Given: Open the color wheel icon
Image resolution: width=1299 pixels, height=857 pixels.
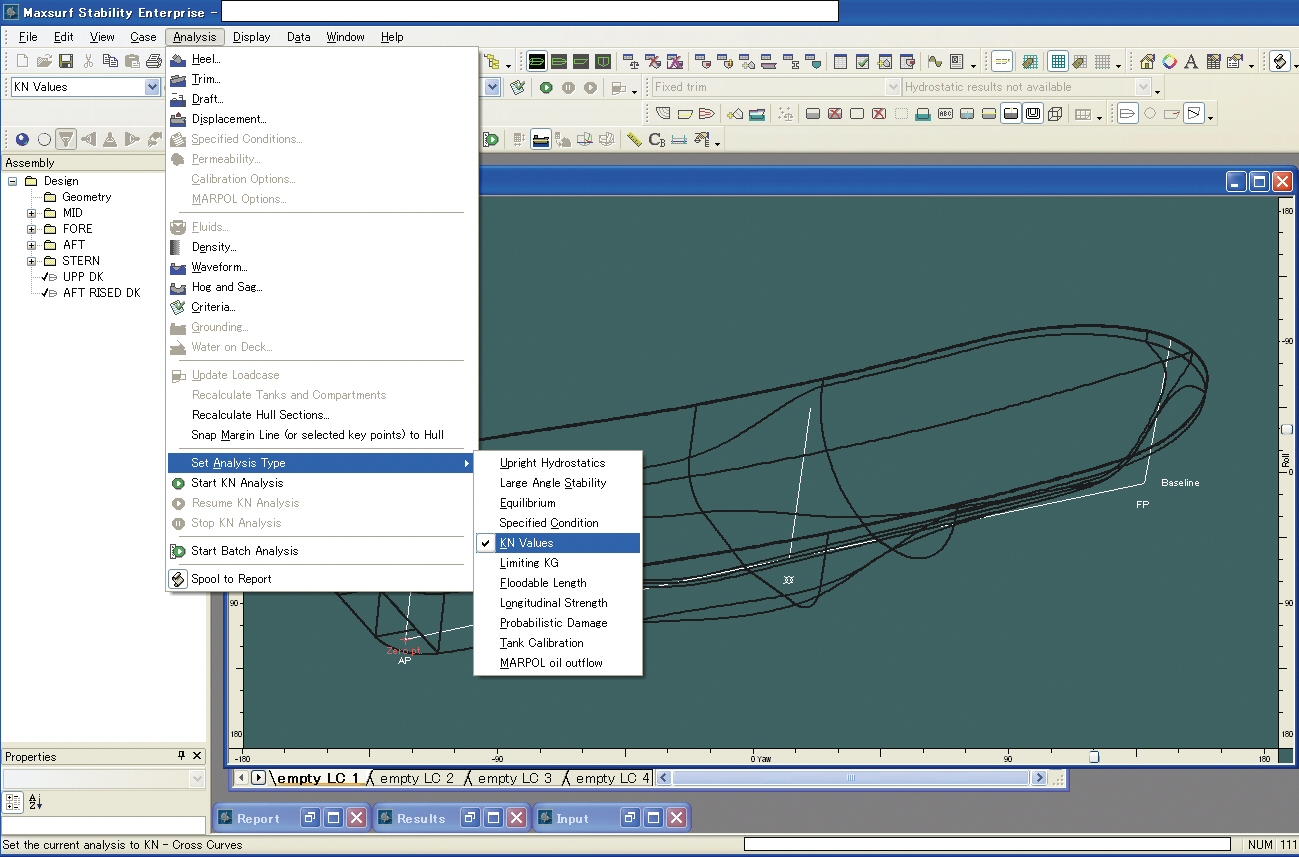Looking at the screenshot, I should [1169, 62].
